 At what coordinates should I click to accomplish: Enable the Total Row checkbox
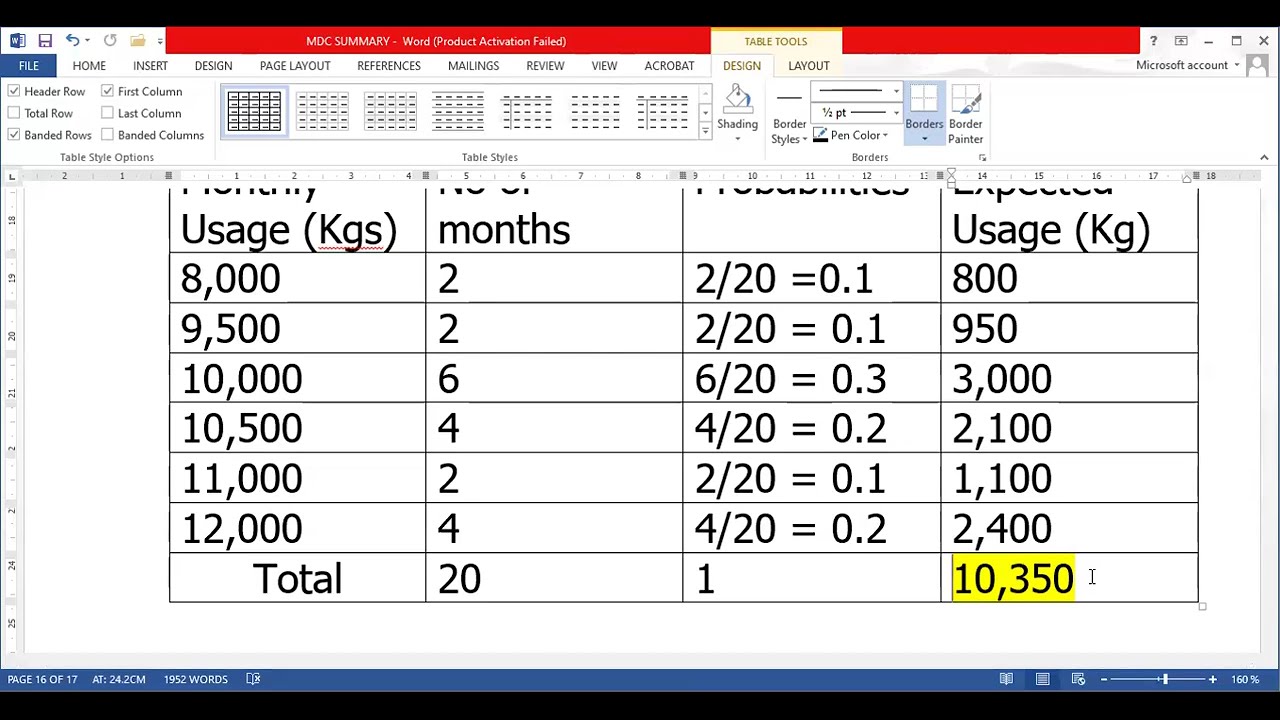[x=14, y=113]
